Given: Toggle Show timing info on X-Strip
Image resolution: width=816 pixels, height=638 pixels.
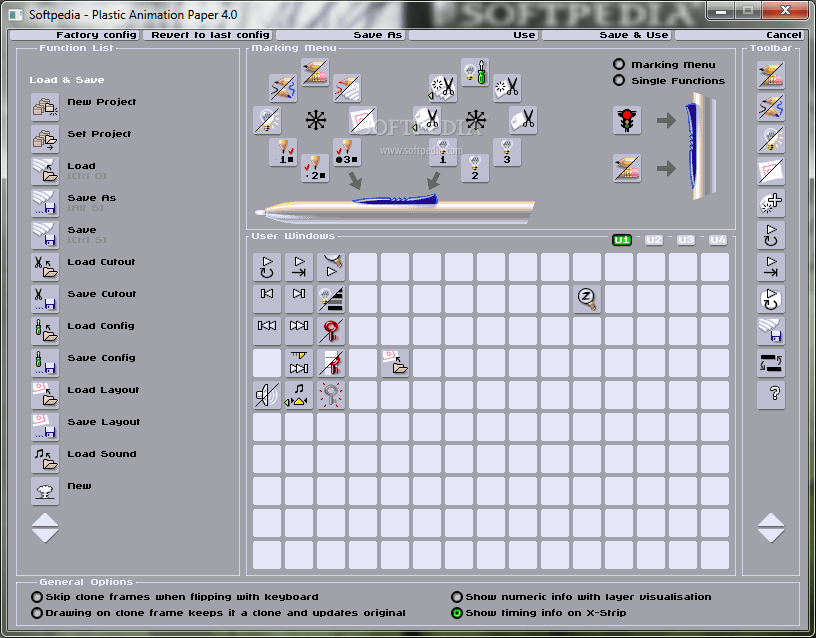Looking at the screenshot, I should click(x=457, y=613).
